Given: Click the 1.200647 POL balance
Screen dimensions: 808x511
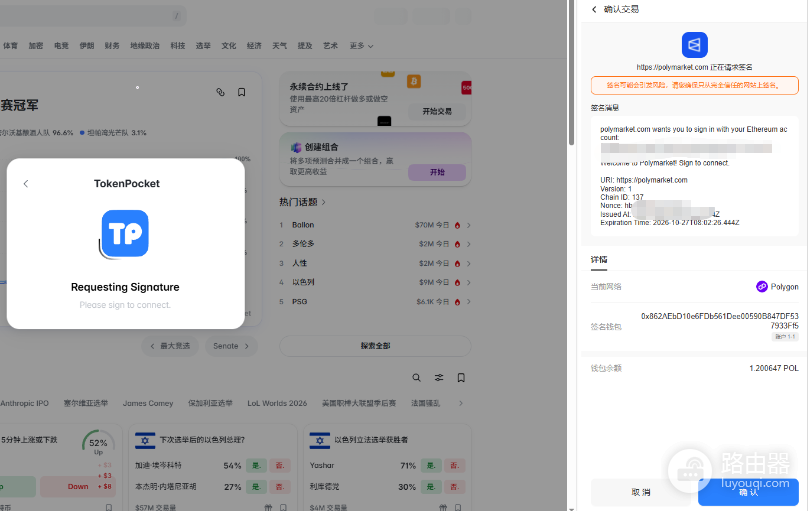Looking at the screenshot, I should tap(773, 368).
